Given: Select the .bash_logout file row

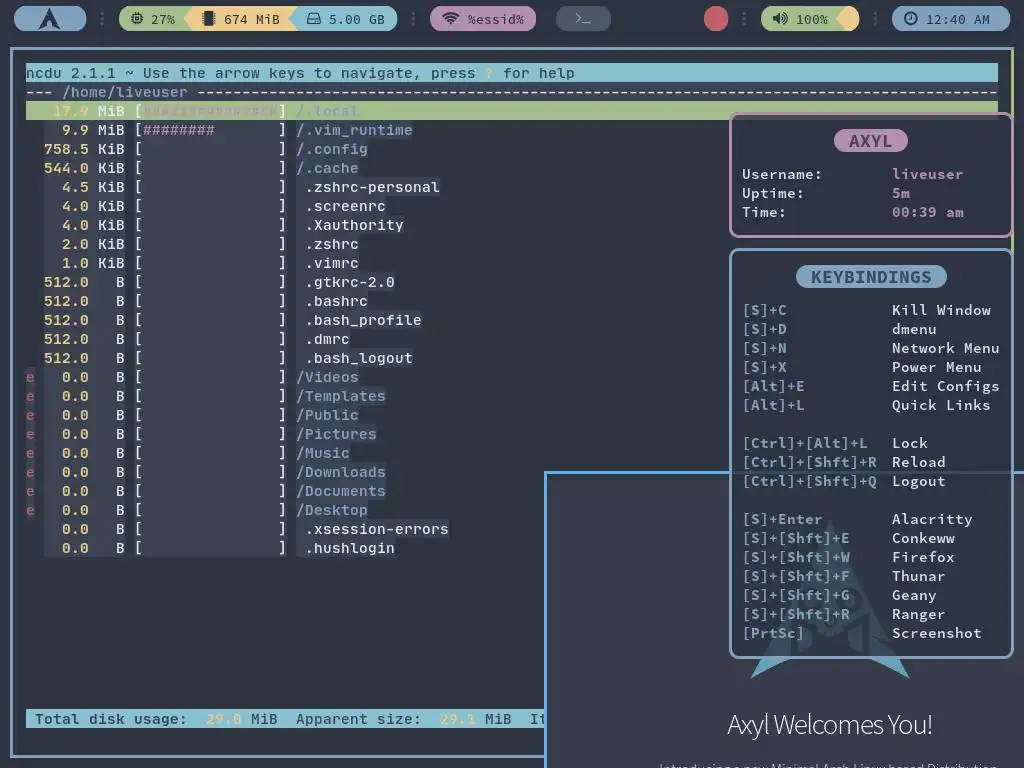Looking at the screenshot, I should (229, 358).
